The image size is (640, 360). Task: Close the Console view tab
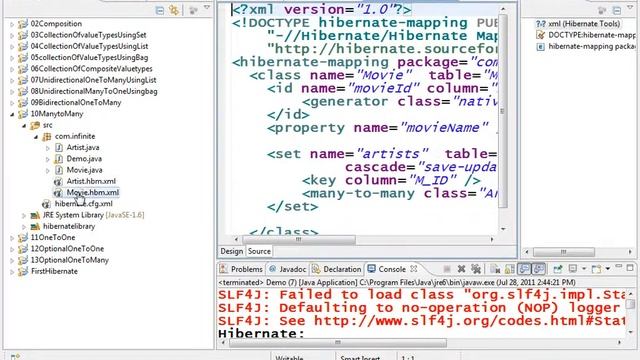click(x=413, y=269)
